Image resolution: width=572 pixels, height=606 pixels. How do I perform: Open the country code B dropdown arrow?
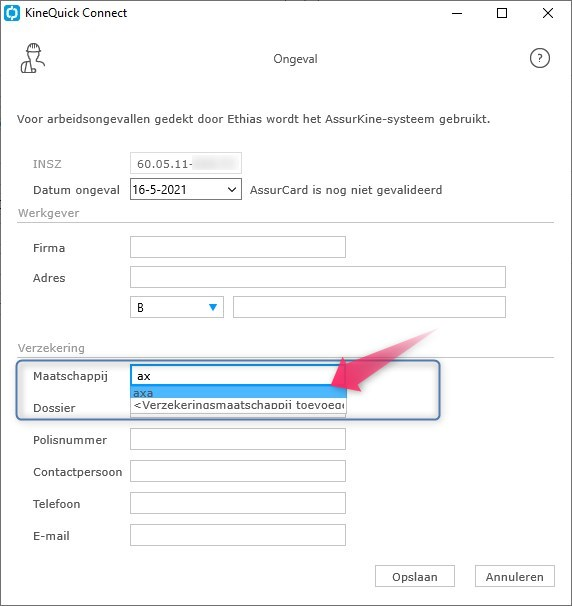click(213, 307)
